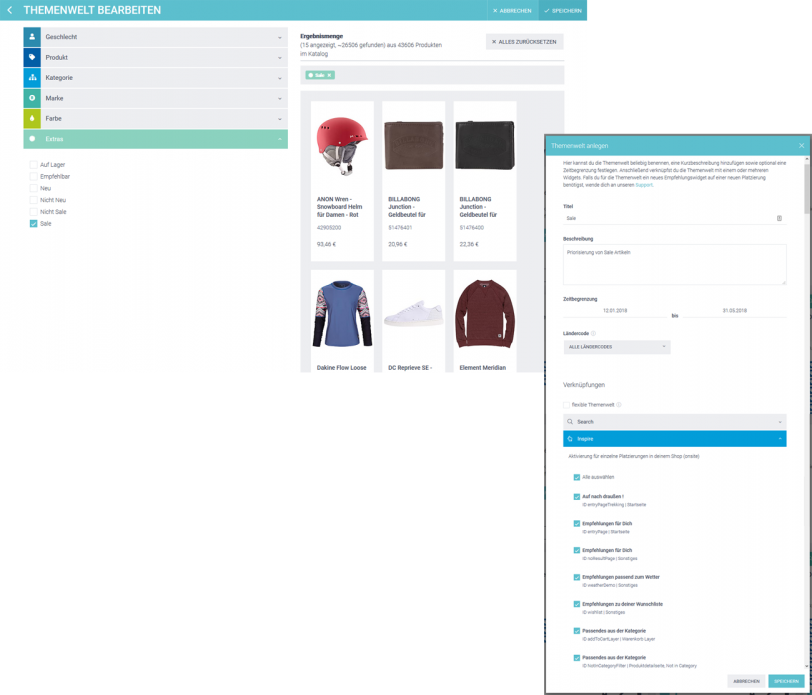The width and height of the screenshot is (812, 695).
Task: Select the Element Meridian sweater thumbnail
Action: pyautogui.click(x=485, y=314)
